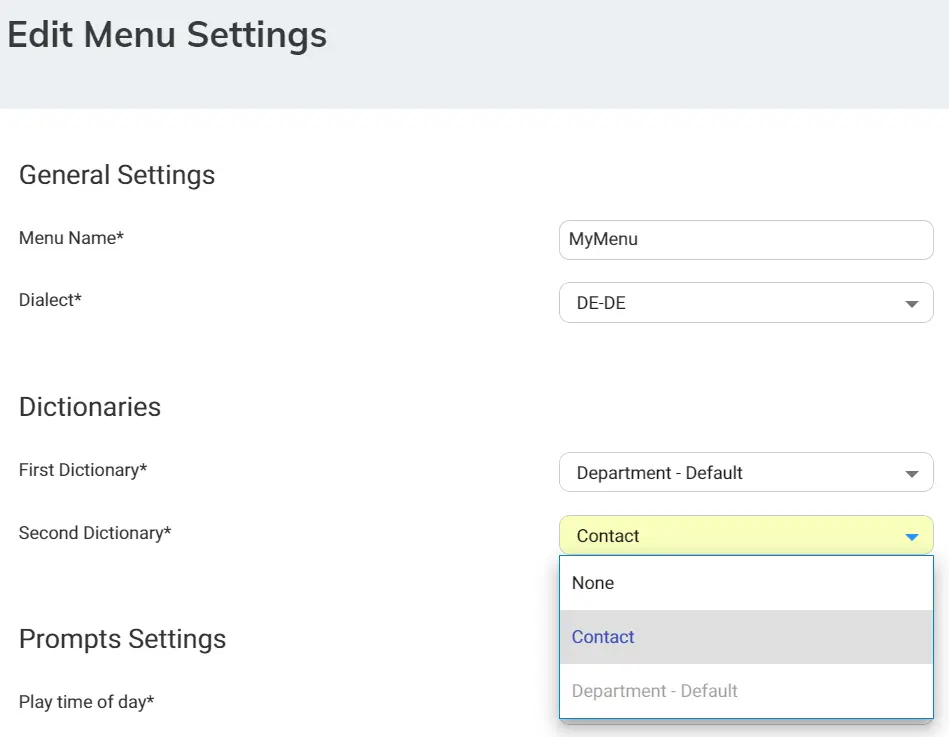This screenshot has height=737, width=949.
Task: Click the Dictionaries section heading
Action: coord(90,407)
